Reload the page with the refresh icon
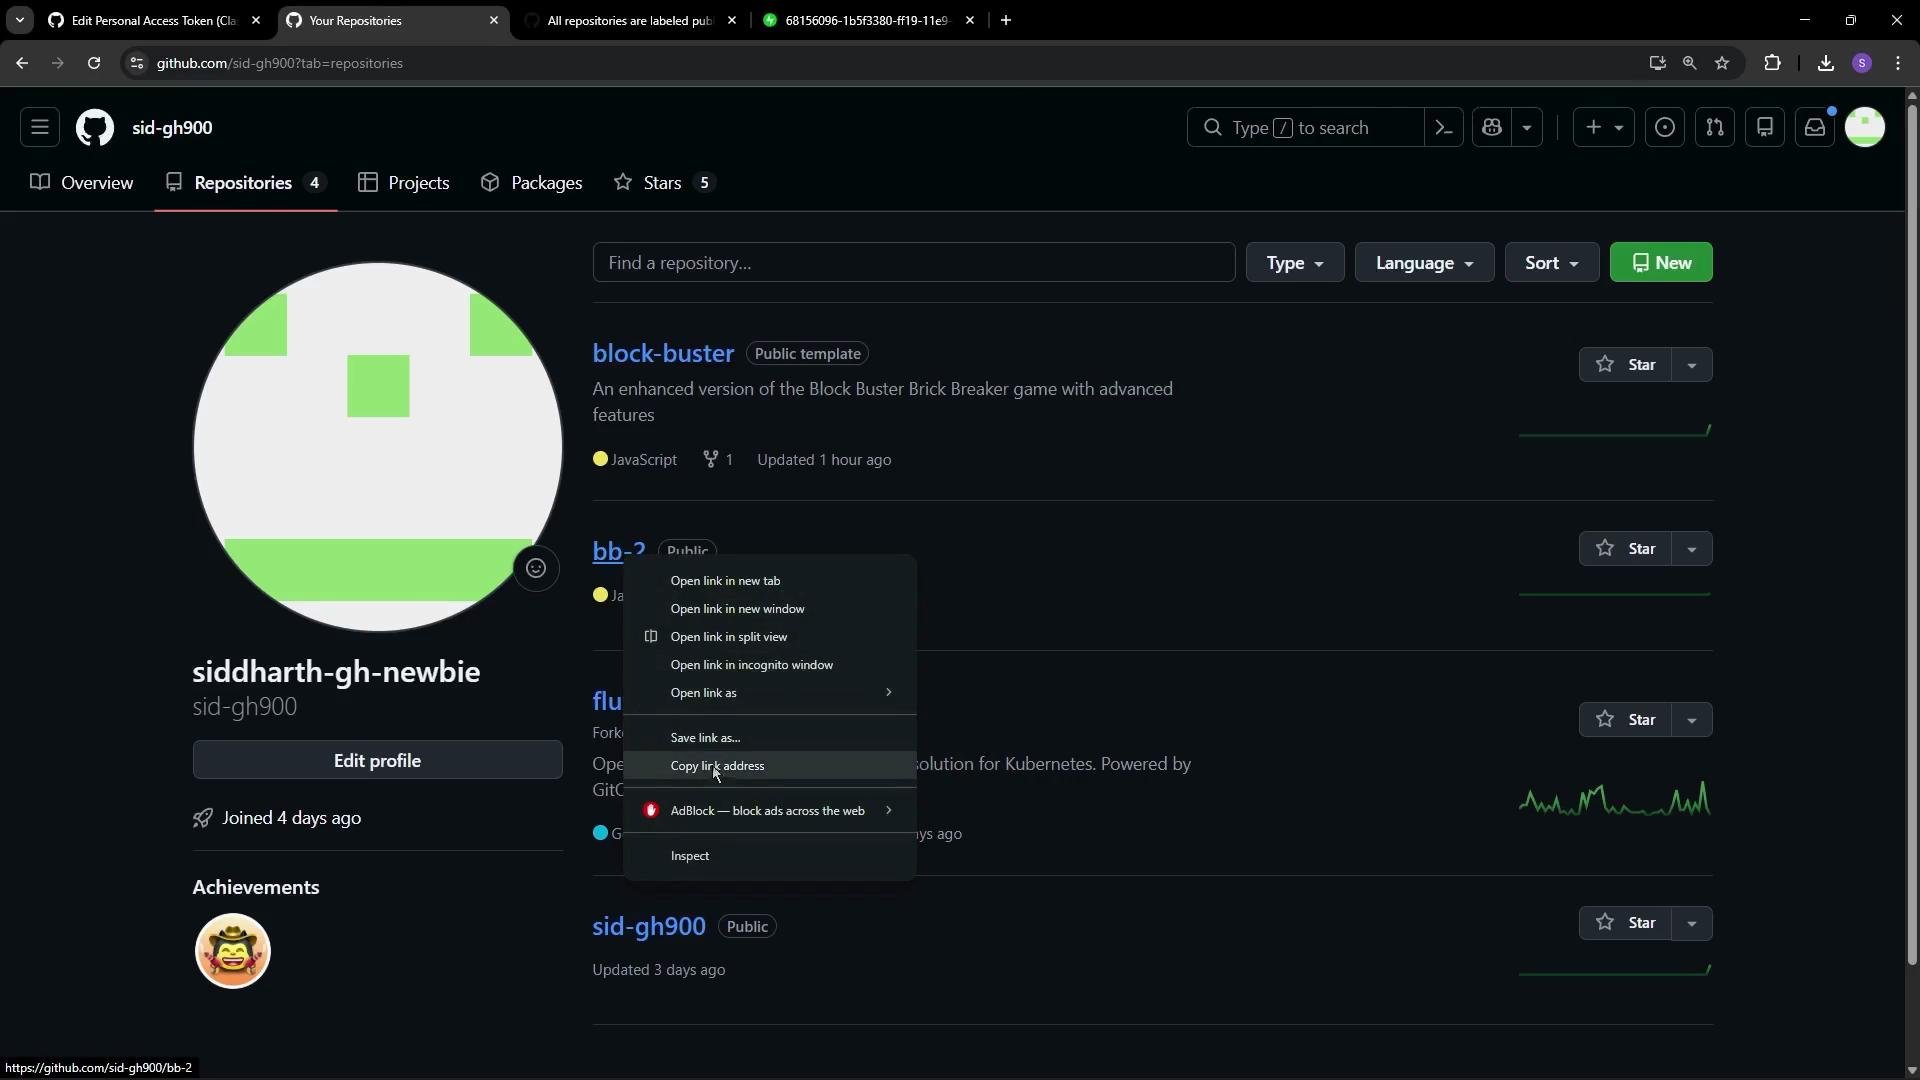The height and width of the screenshot is (1080, 1920). coord(94,63)
